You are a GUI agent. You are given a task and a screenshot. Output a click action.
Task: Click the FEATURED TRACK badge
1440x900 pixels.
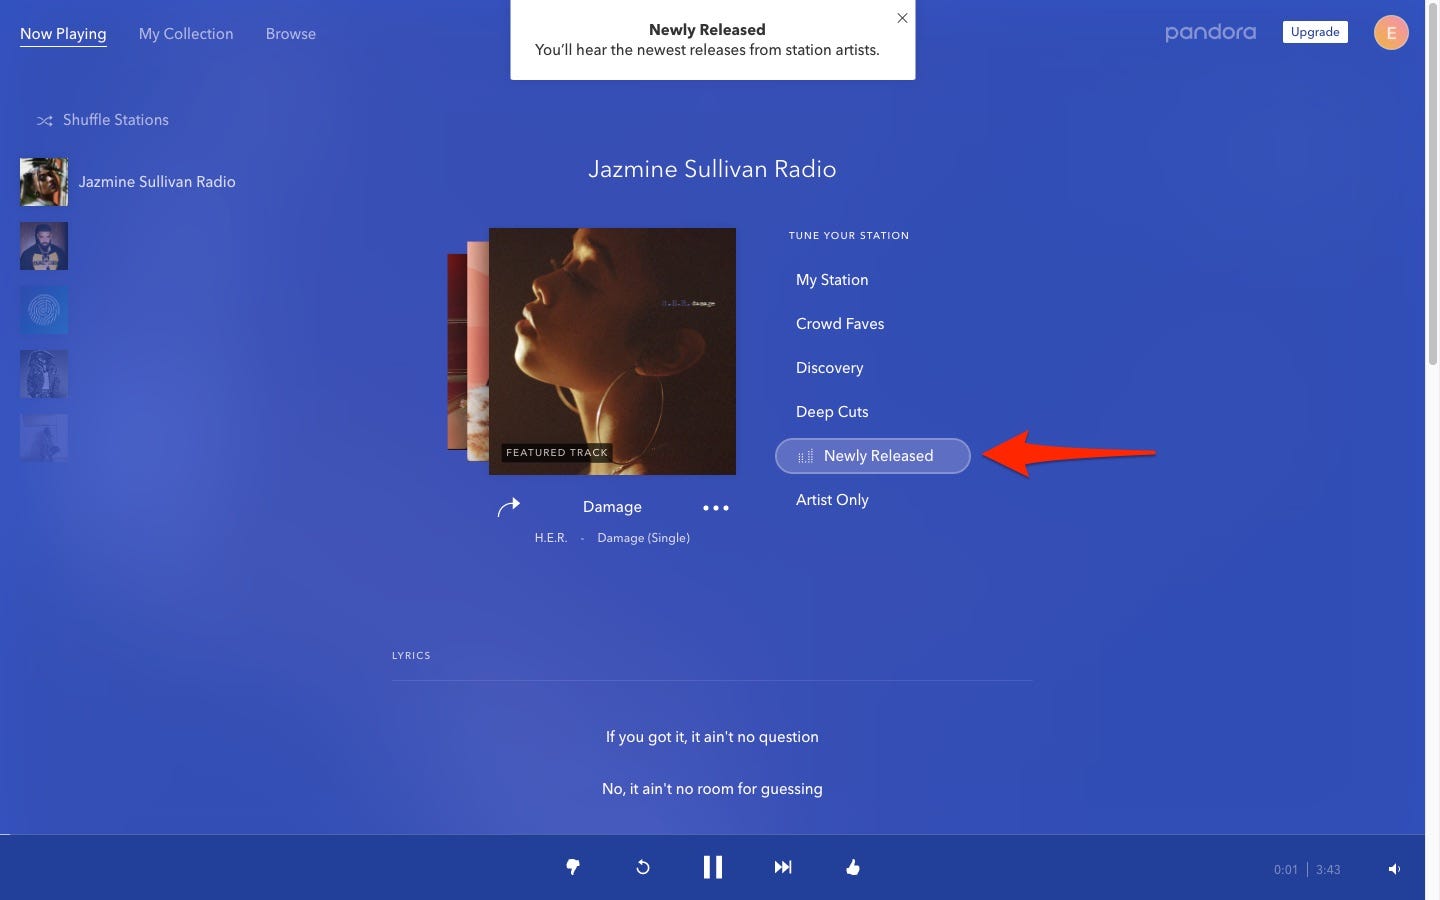(x=557, y=452)
